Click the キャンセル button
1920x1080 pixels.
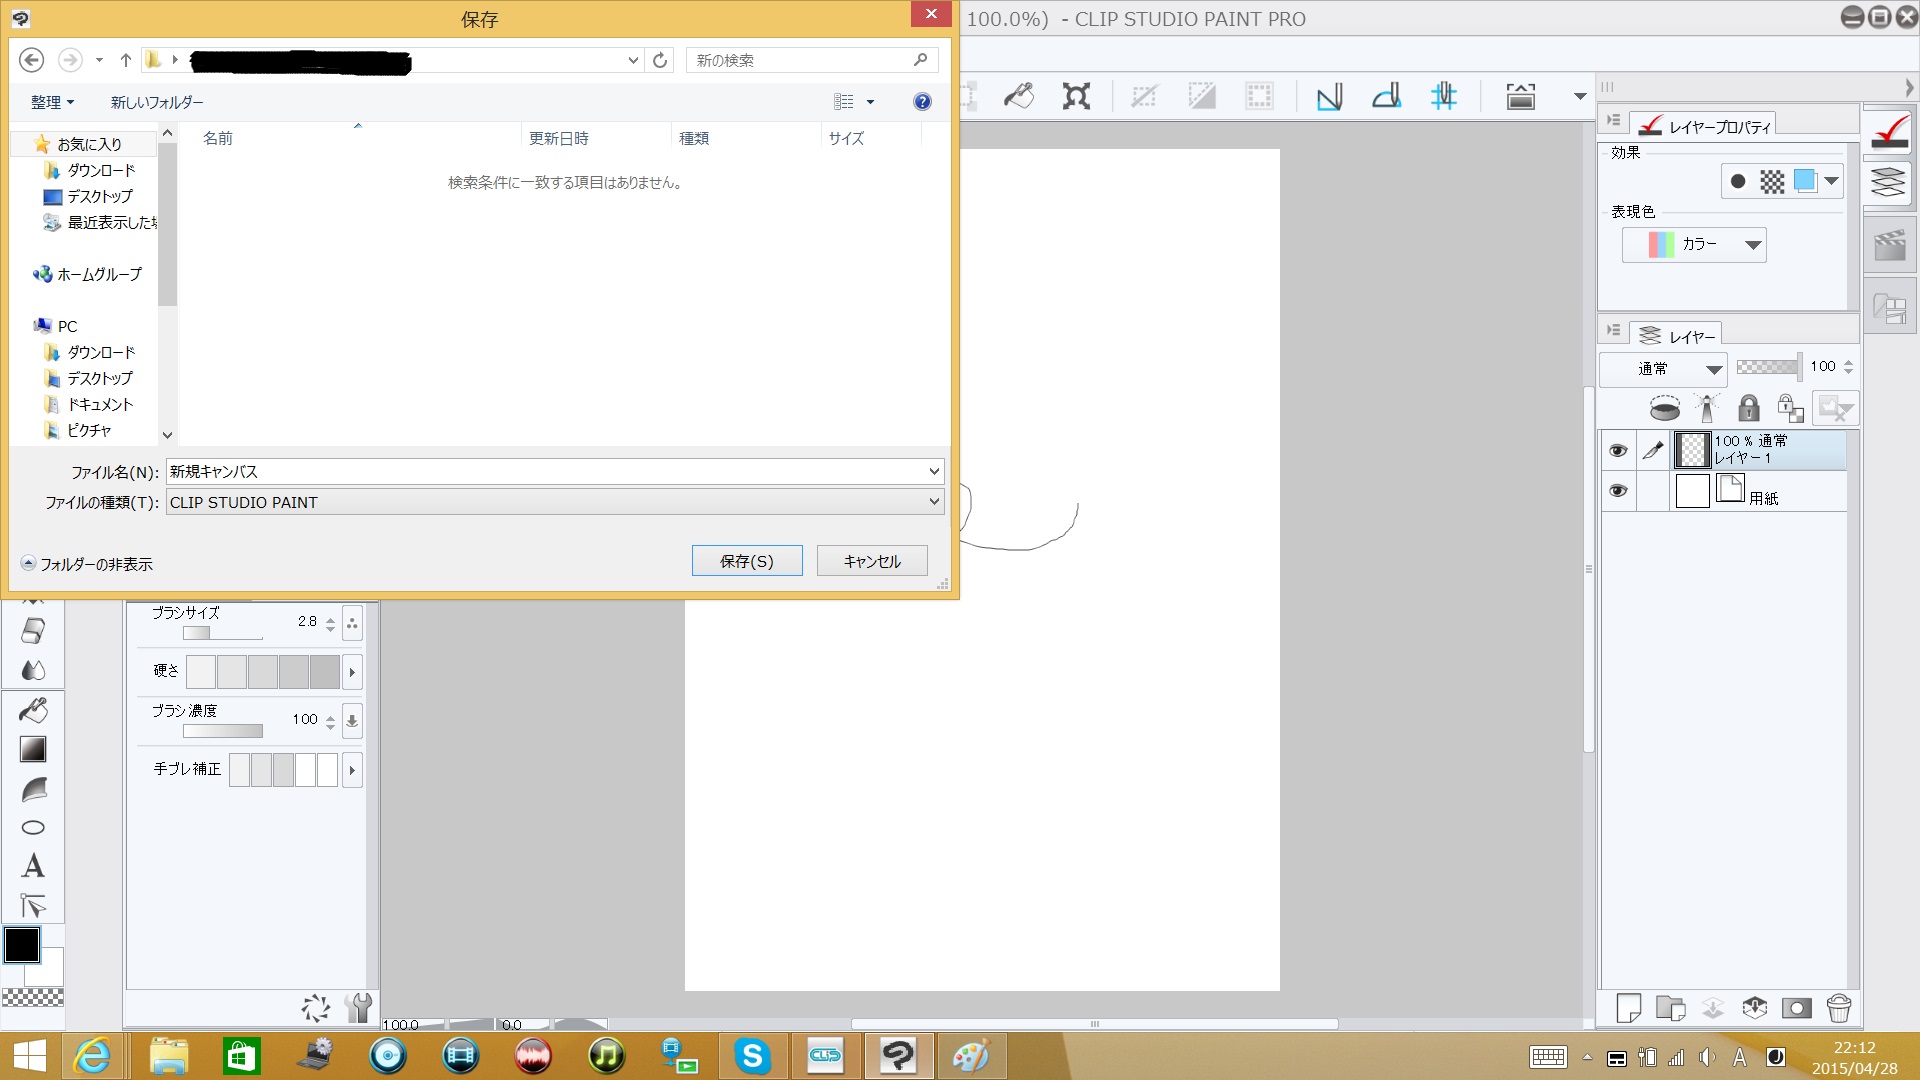click(871, 561)
